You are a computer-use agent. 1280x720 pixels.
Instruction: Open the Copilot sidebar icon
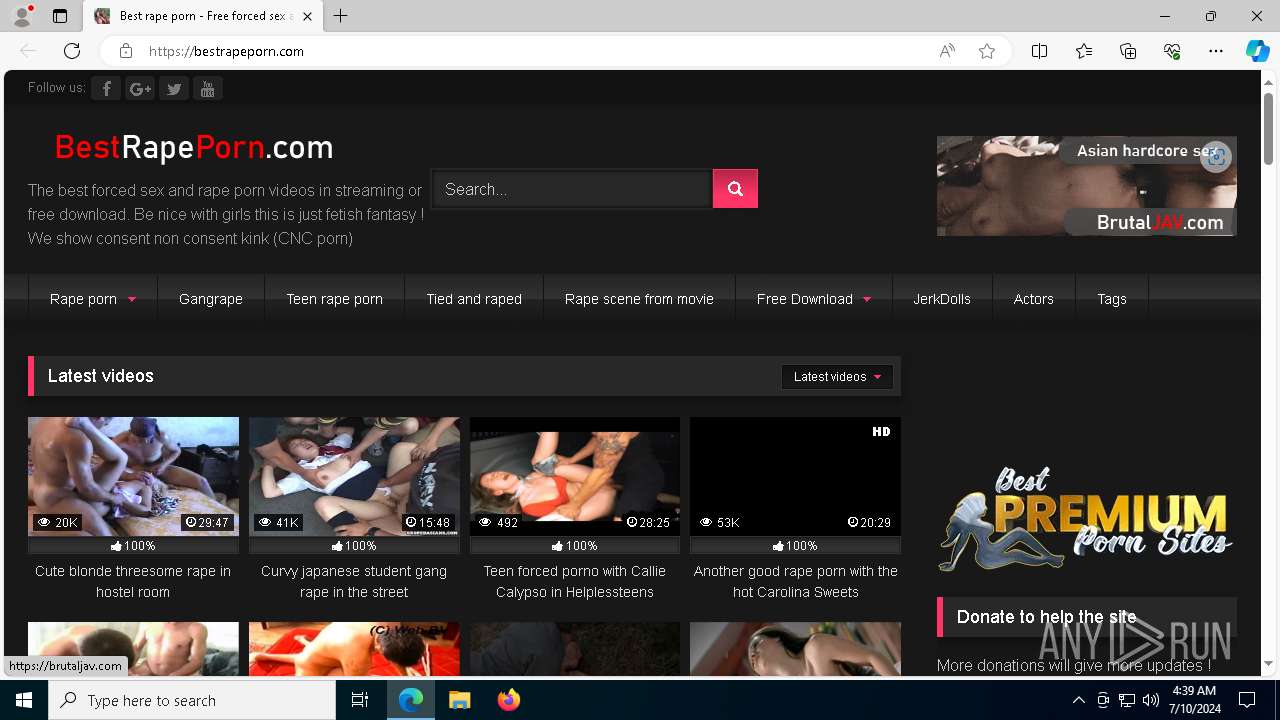(x=1257, y=51)
